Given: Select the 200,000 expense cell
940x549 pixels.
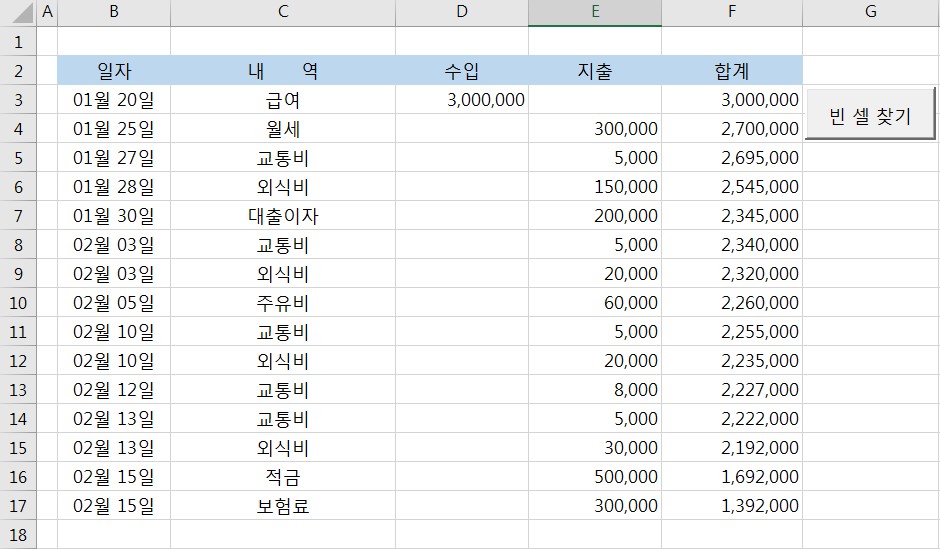Looking at the screenshot, I should [x=595, y=215].
